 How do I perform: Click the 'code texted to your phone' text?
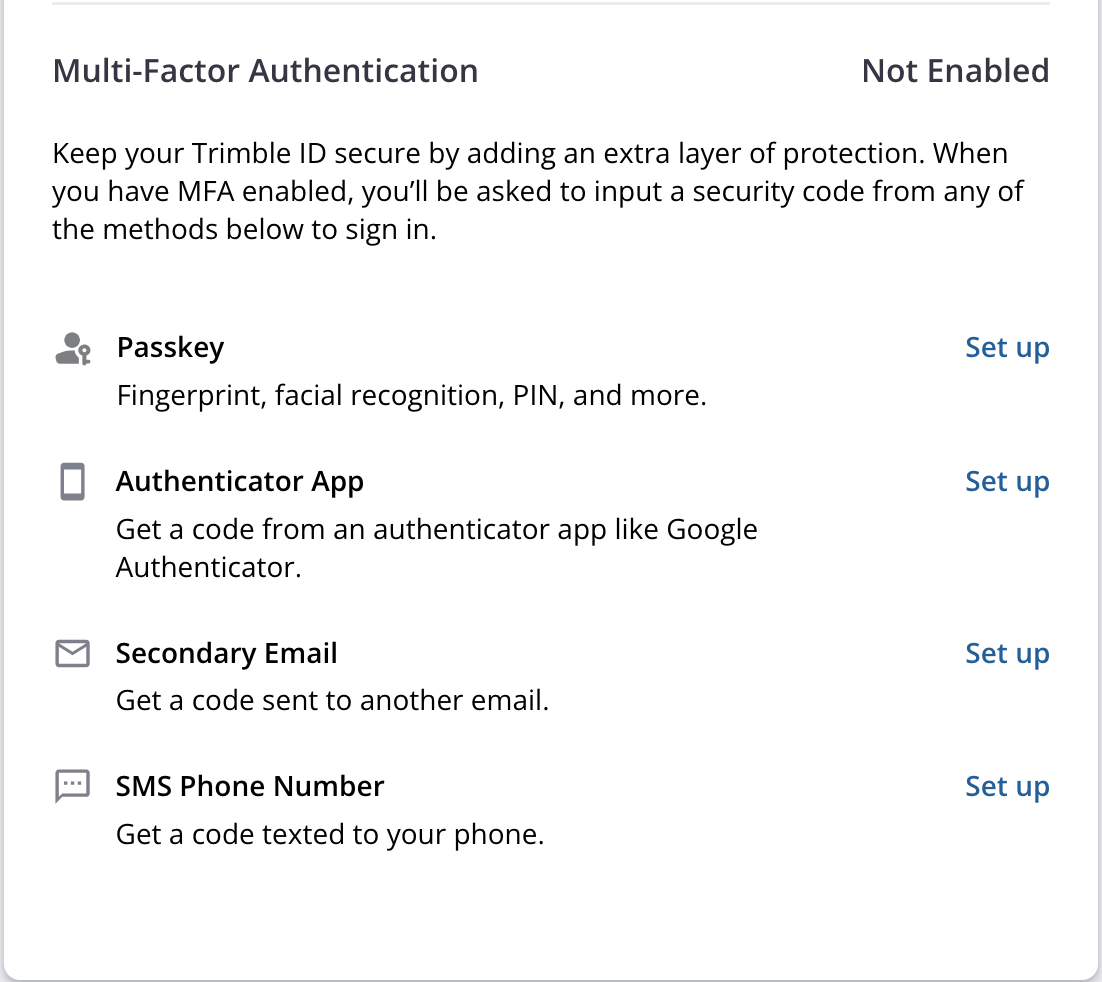click(330, 834)
